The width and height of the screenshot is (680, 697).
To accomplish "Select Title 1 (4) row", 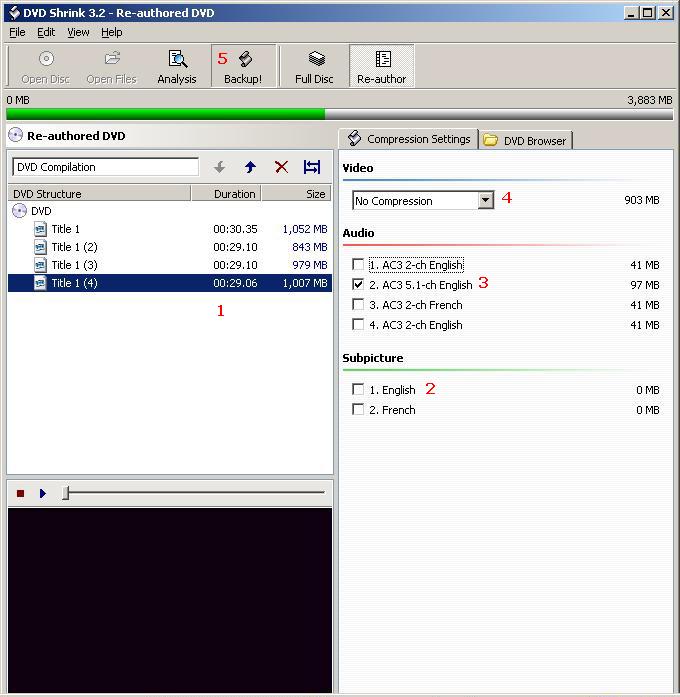I will pos(170,283).
